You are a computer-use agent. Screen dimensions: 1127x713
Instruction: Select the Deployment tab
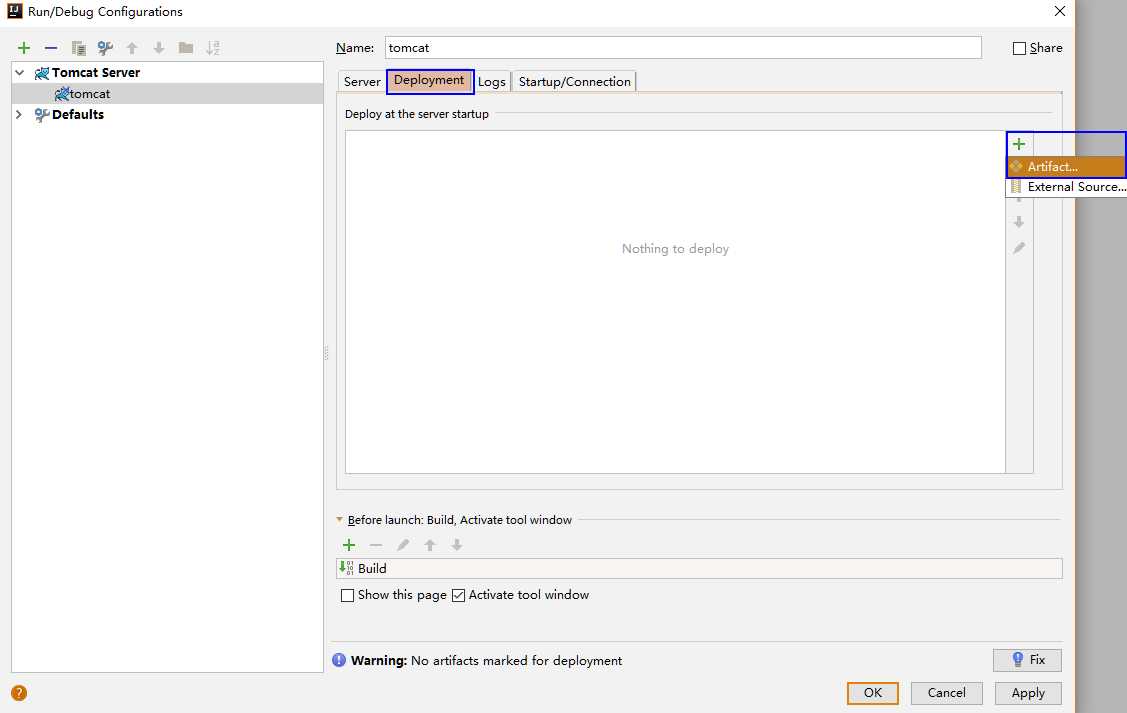pyautogui.click(x=430, y=80)
